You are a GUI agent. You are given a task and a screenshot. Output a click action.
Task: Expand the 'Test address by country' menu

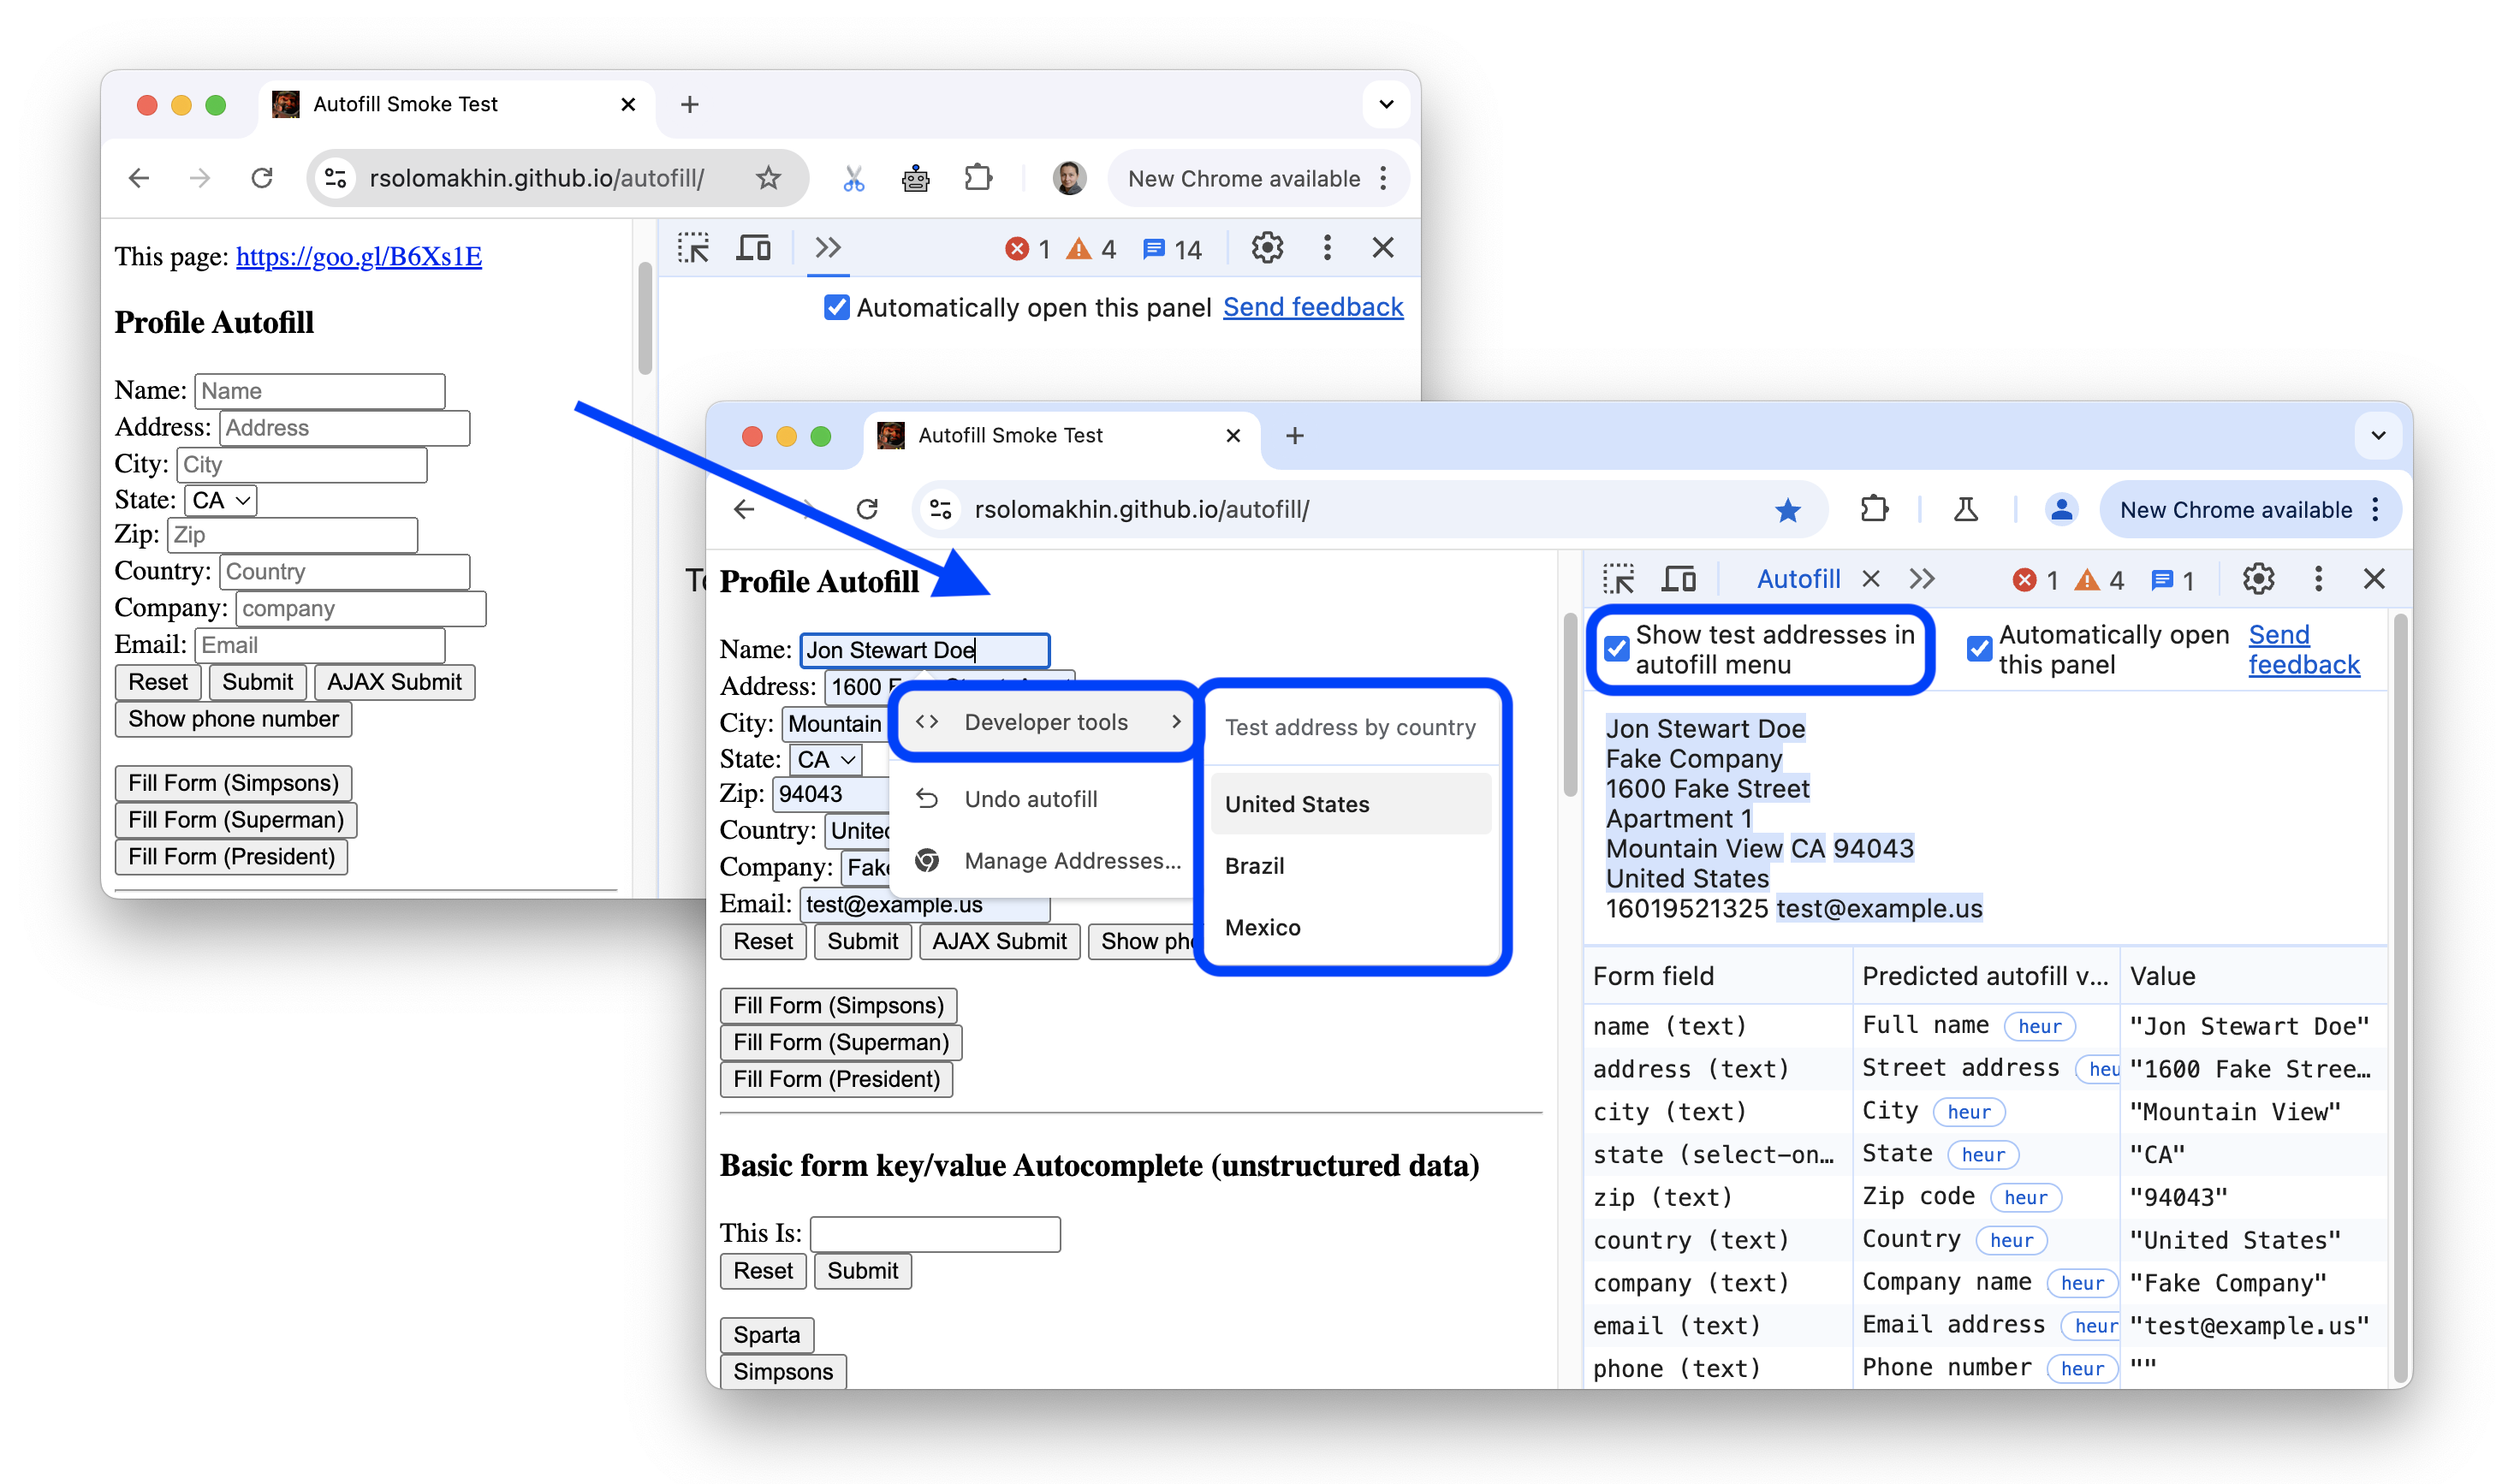pyautogui.click(x=1351, y=726)
